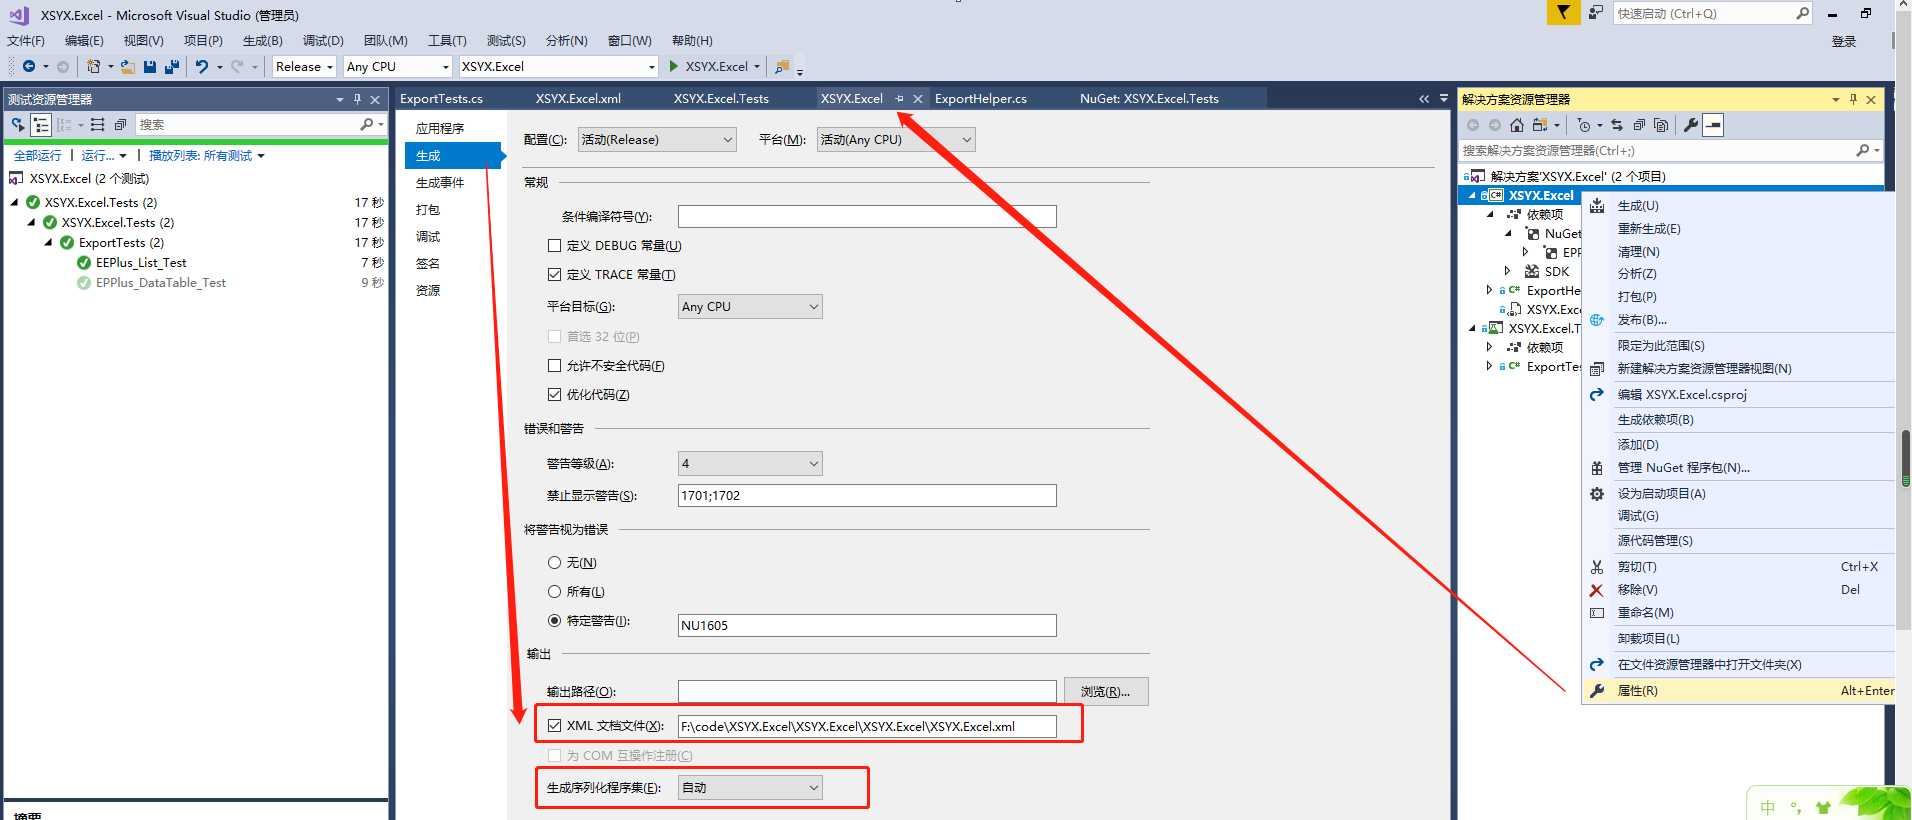The image size is (1912, 820).
Task: Click the Save All icon
Action: [172, 67]
